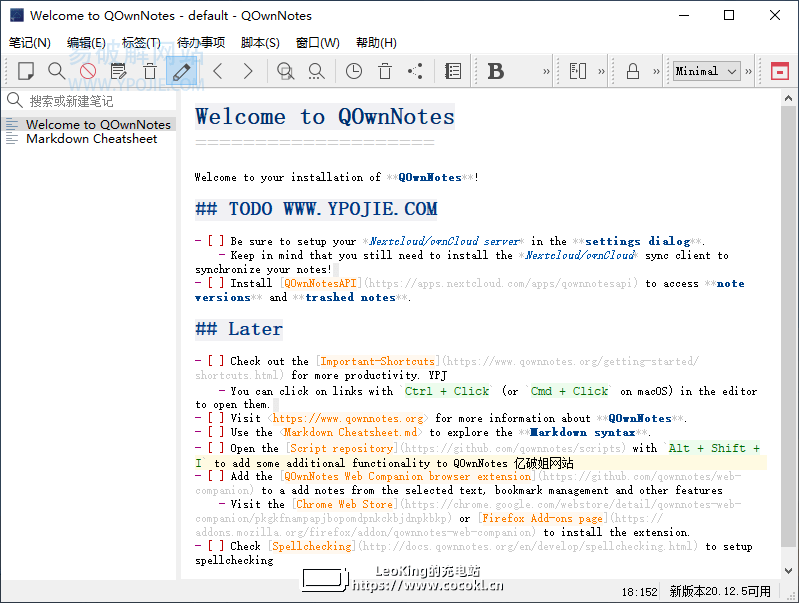Go forward with the right arrow icon
The height and width of the screenshot is (603, 799).
(248, 71)
